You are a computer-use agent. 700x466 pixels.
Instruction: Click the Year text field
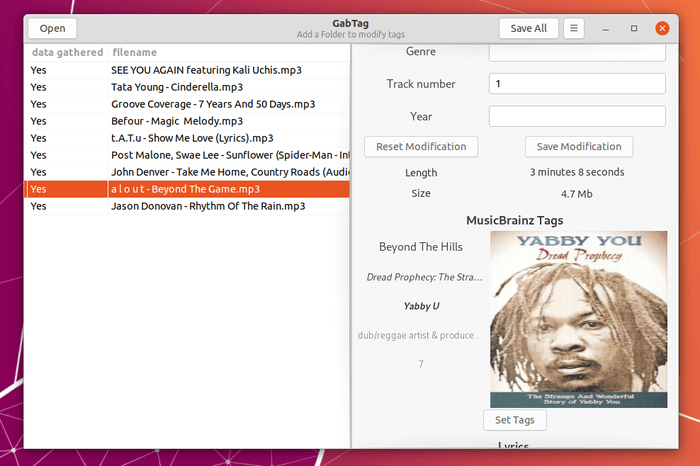pos(577,116)
